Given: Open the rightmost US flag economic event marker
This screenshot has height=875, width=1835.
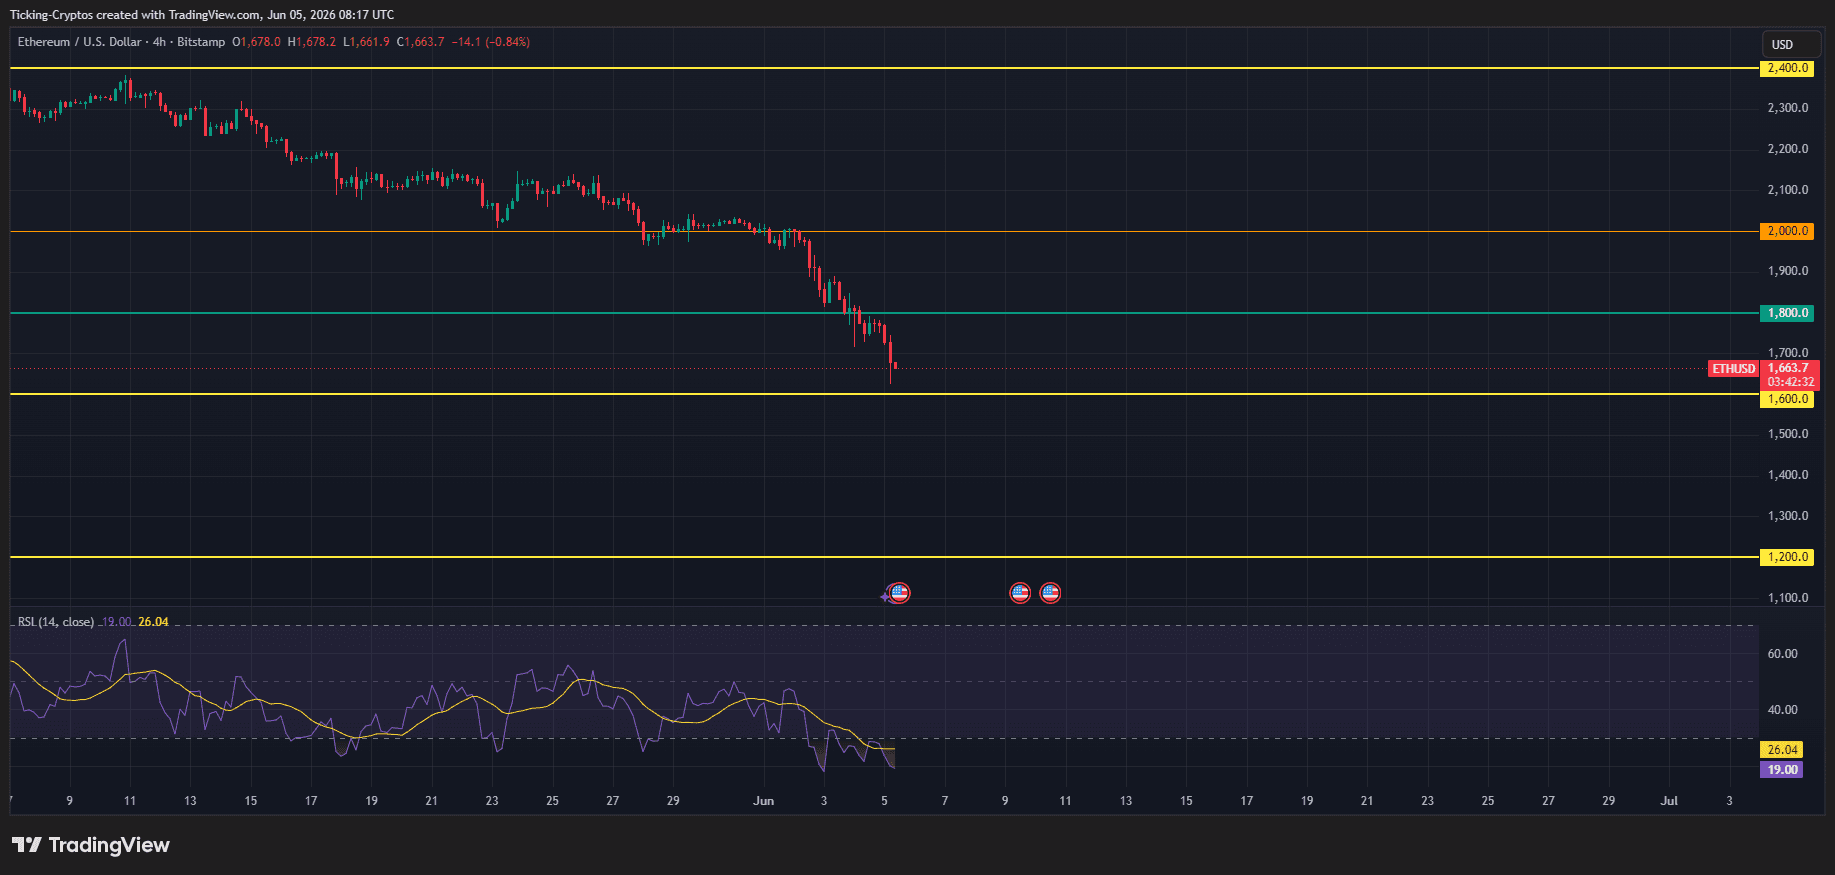Looking at the screenshot, I should click(1050, 593).
